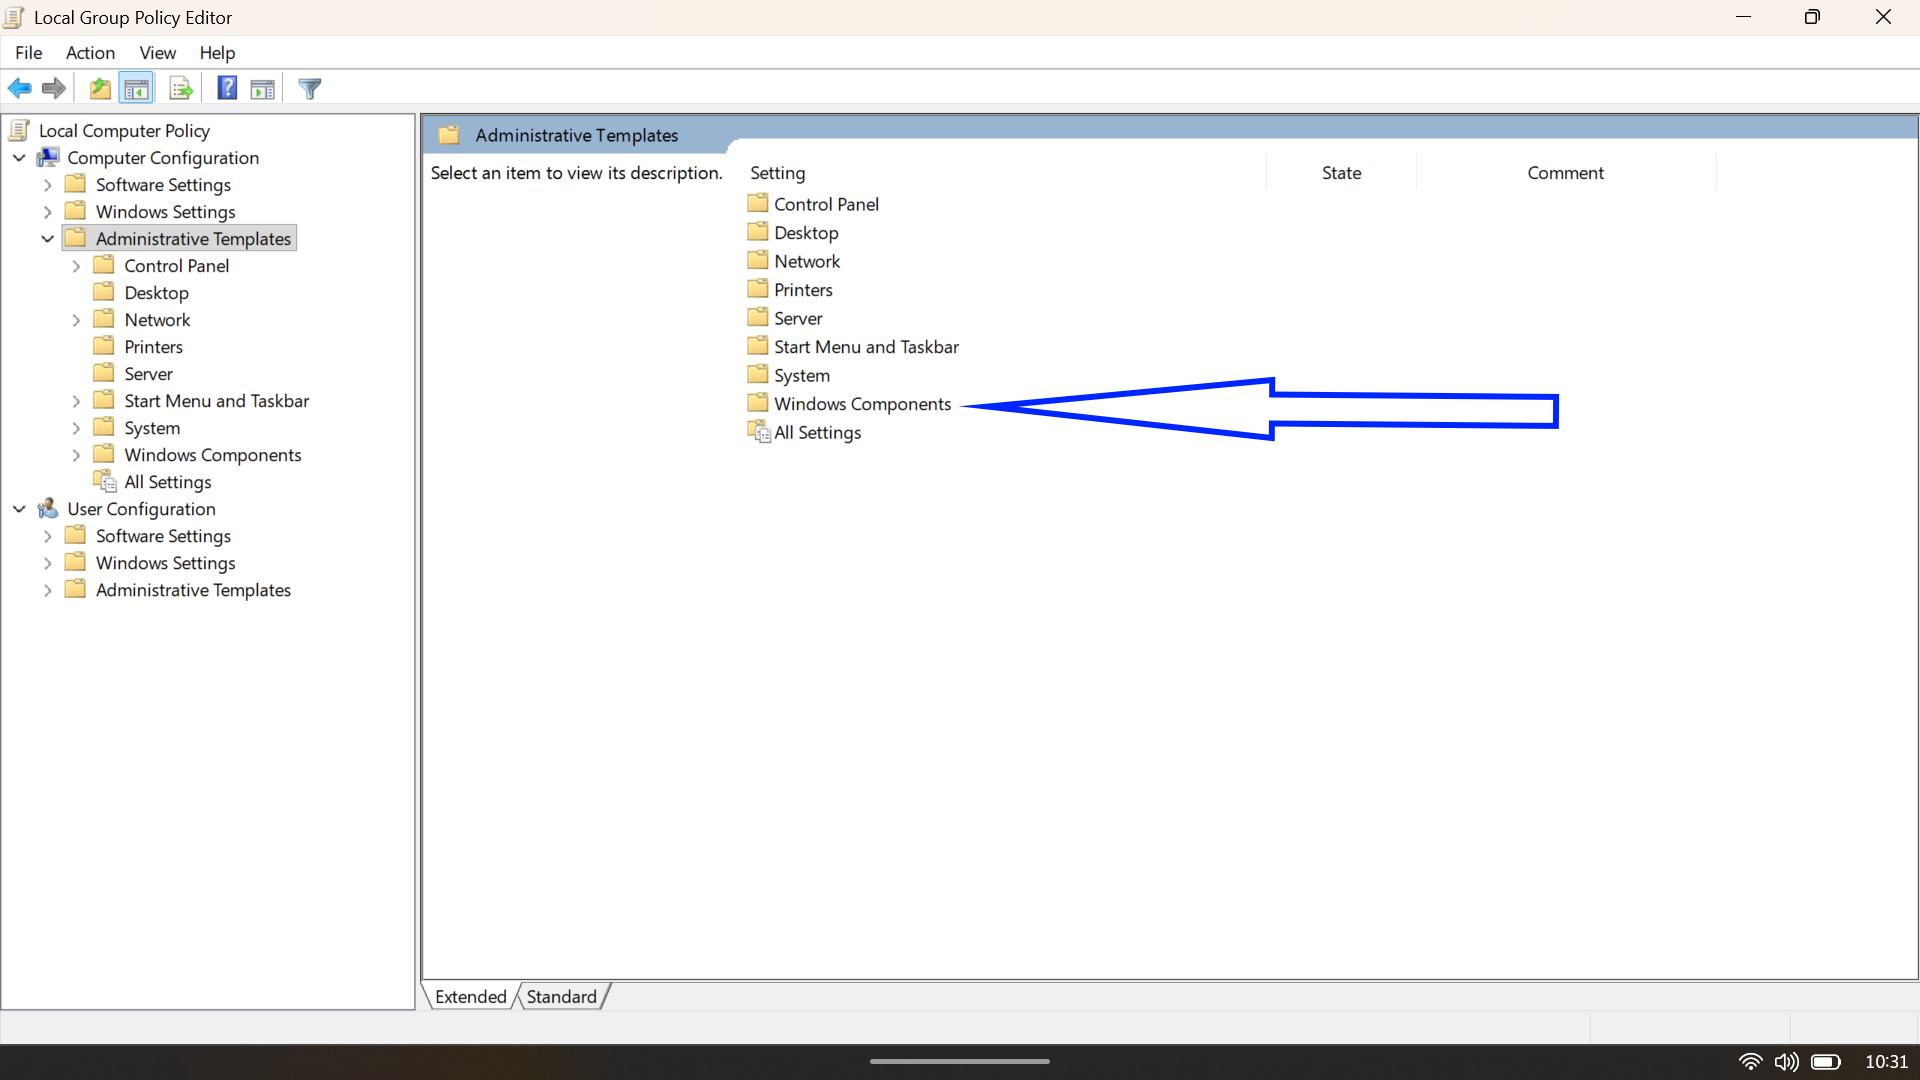The width and height of the screenshot is (1920, 1080).
Task: Open the Action menu
Action: [89, 53]
